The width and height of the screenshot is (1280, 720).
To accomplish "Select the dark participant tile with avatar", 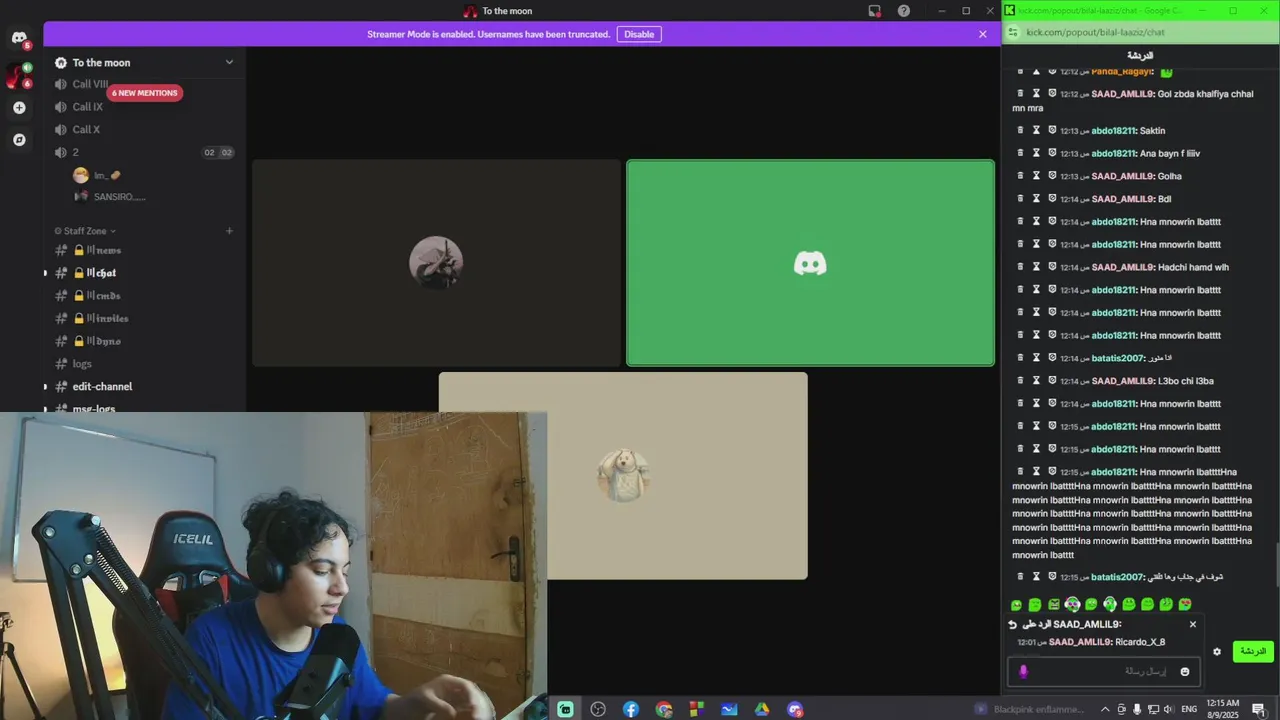I will click(x=436, y=263).
